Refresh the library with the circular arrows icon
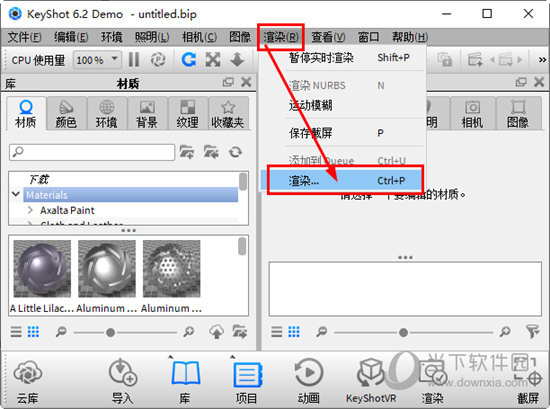The width and height of the screenshot is (550, 409). [x=235, y=152]
